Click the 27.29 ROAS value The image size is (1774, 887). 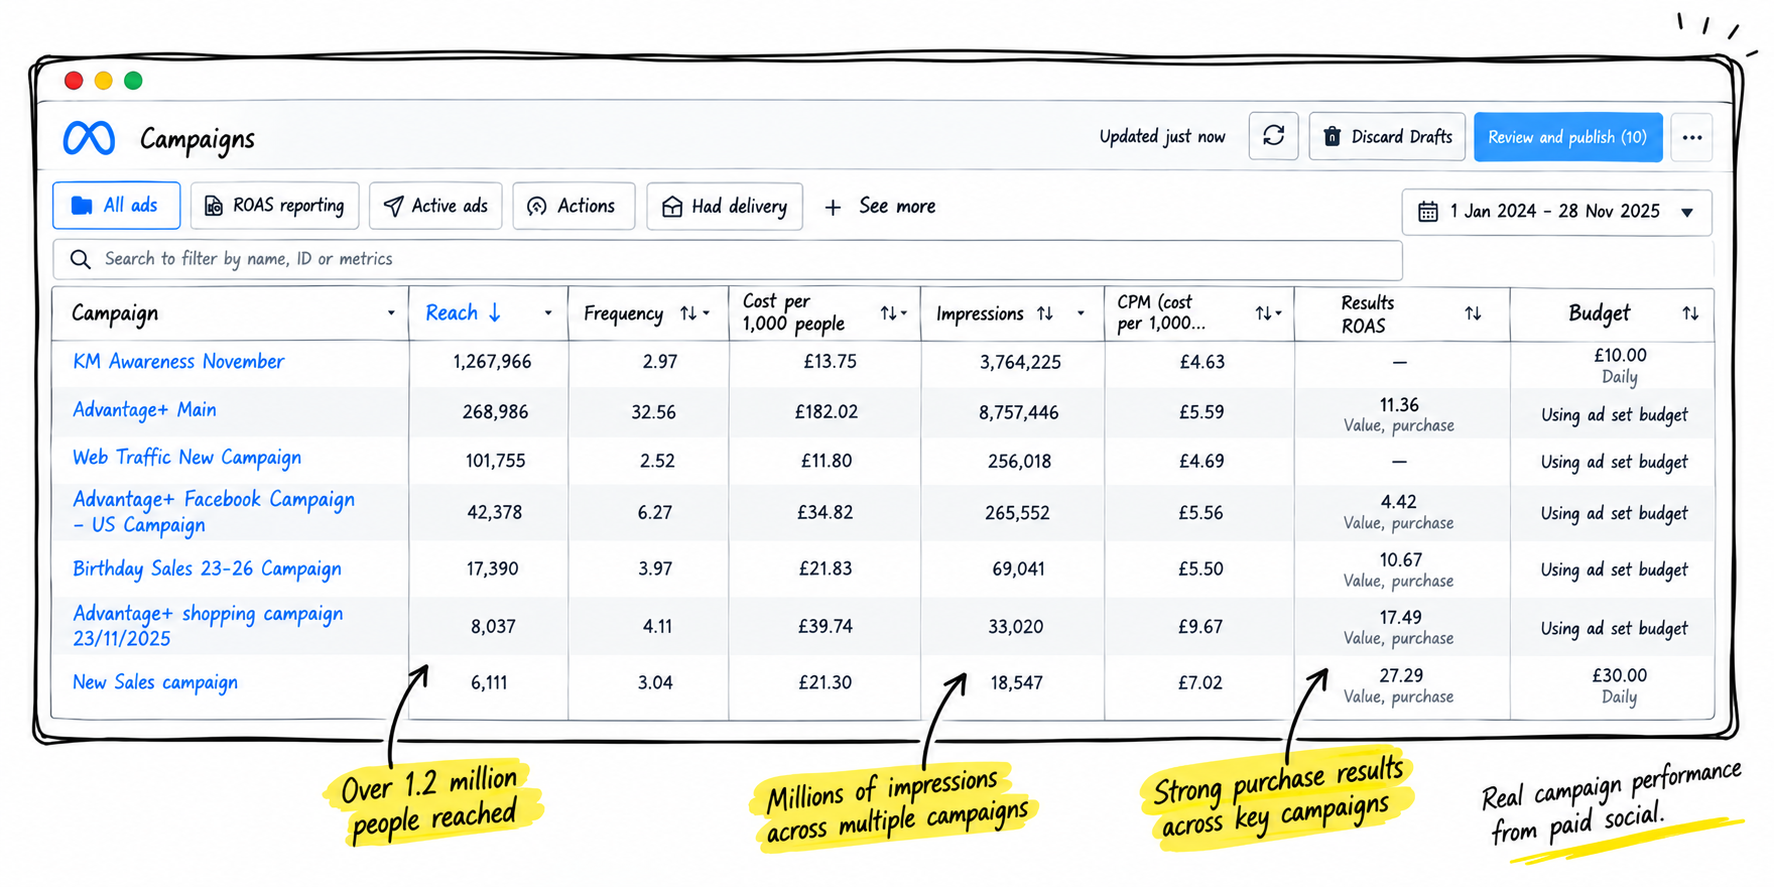pos(1400,676)
